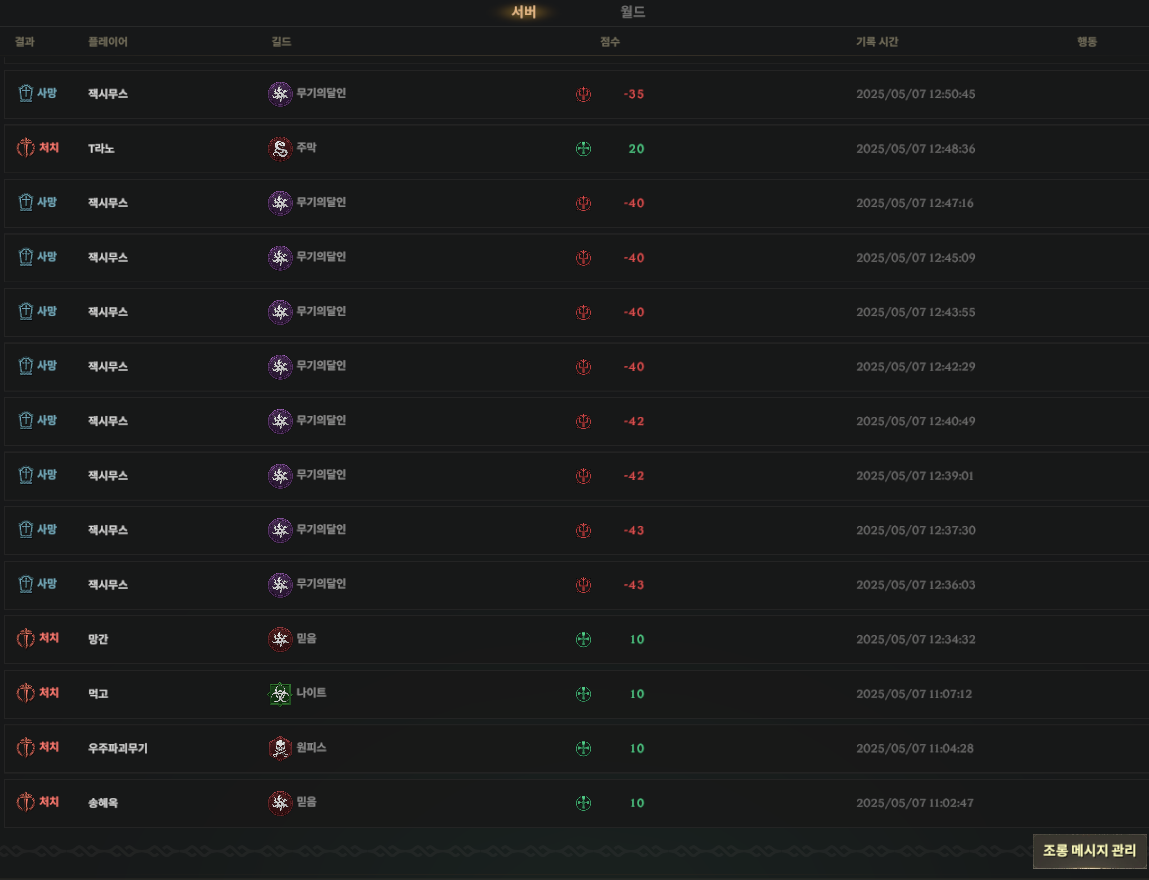Click the kill sword icon in the T라노 row
Screen dimensions: 1149x880
[26, 148]
